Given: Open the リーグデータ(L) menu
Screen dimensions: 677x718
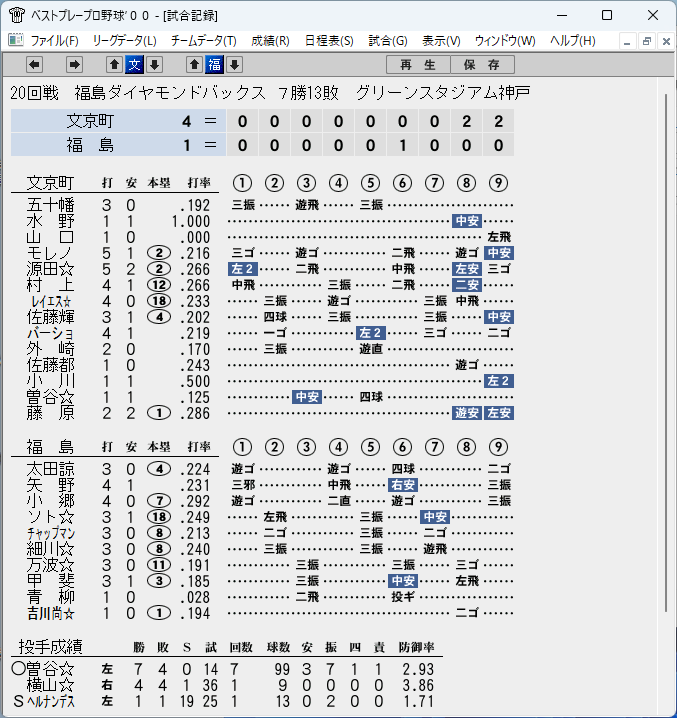Looking at the screenshot, I should point(125,41).
